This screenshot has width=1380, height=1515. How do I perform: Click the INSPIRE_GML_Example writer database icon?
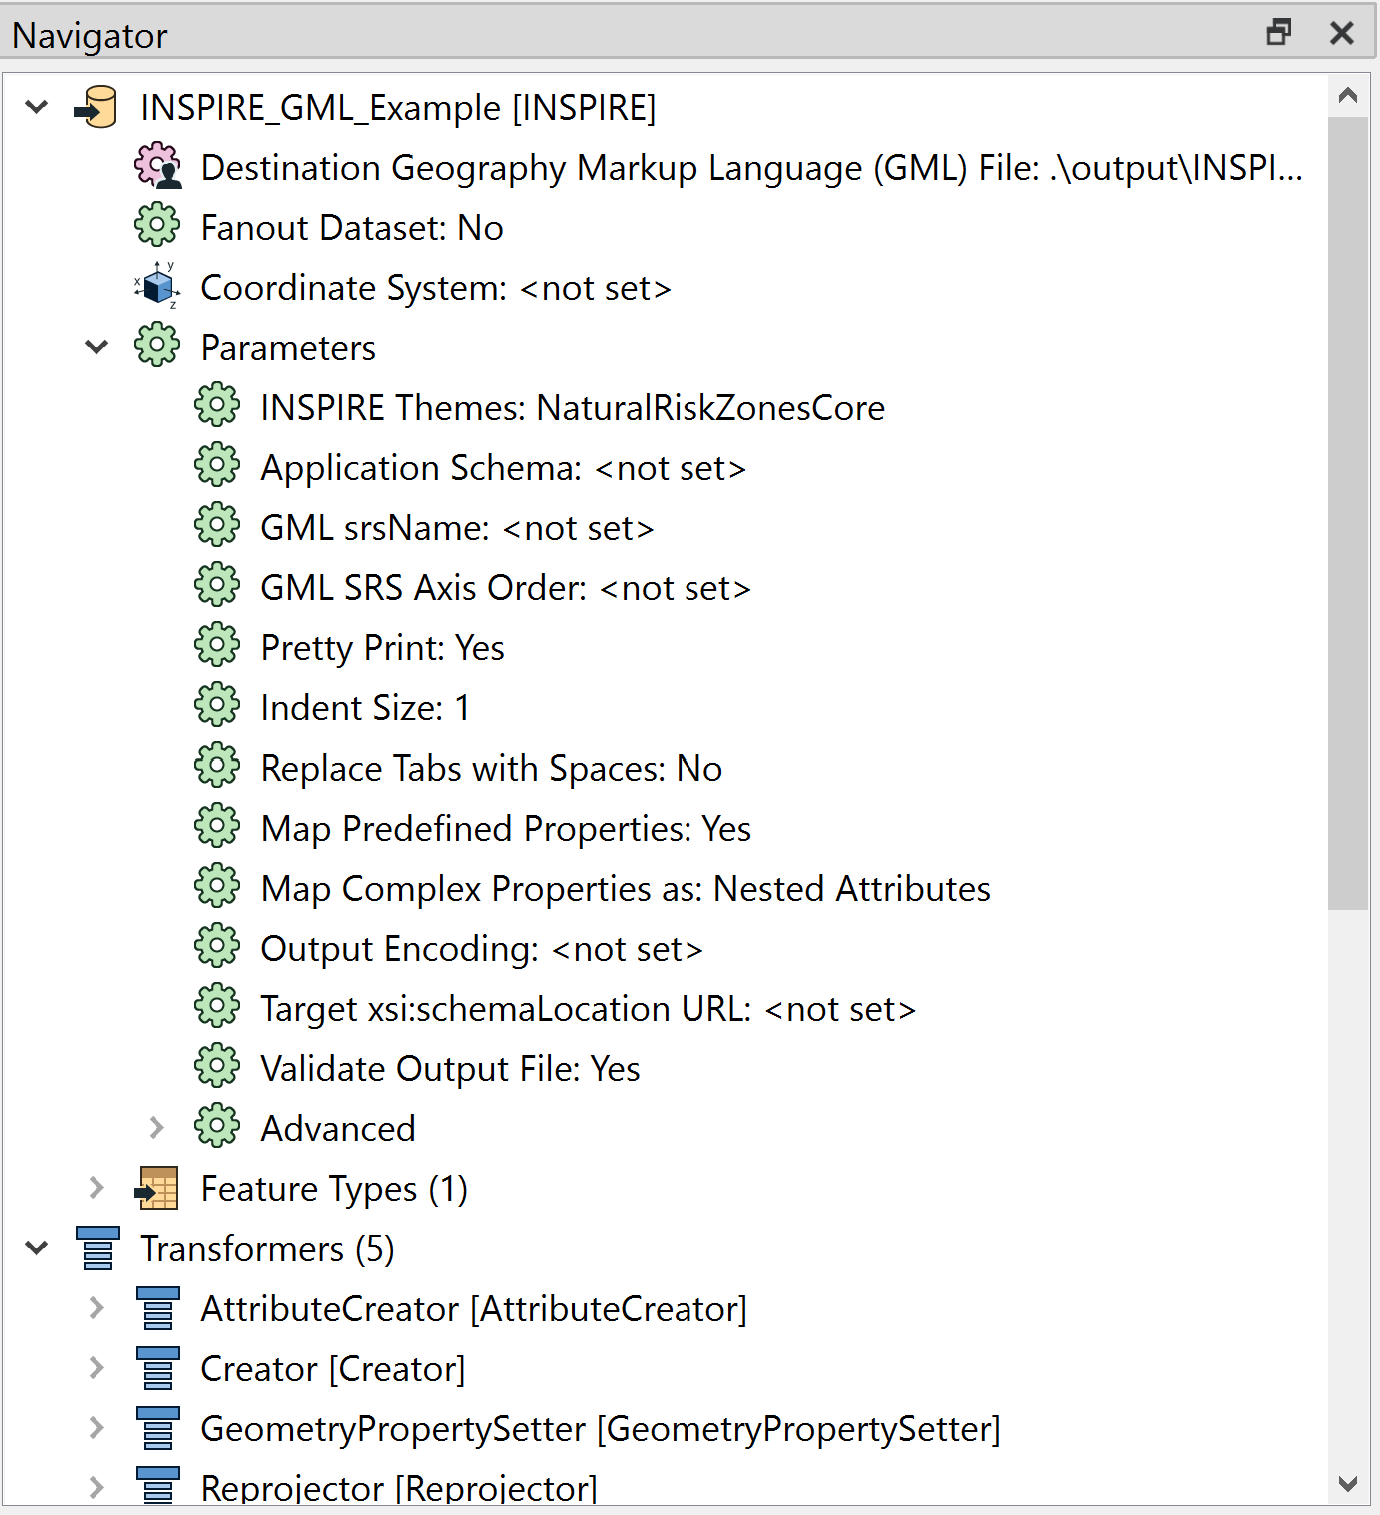click(x=97, y=107)
